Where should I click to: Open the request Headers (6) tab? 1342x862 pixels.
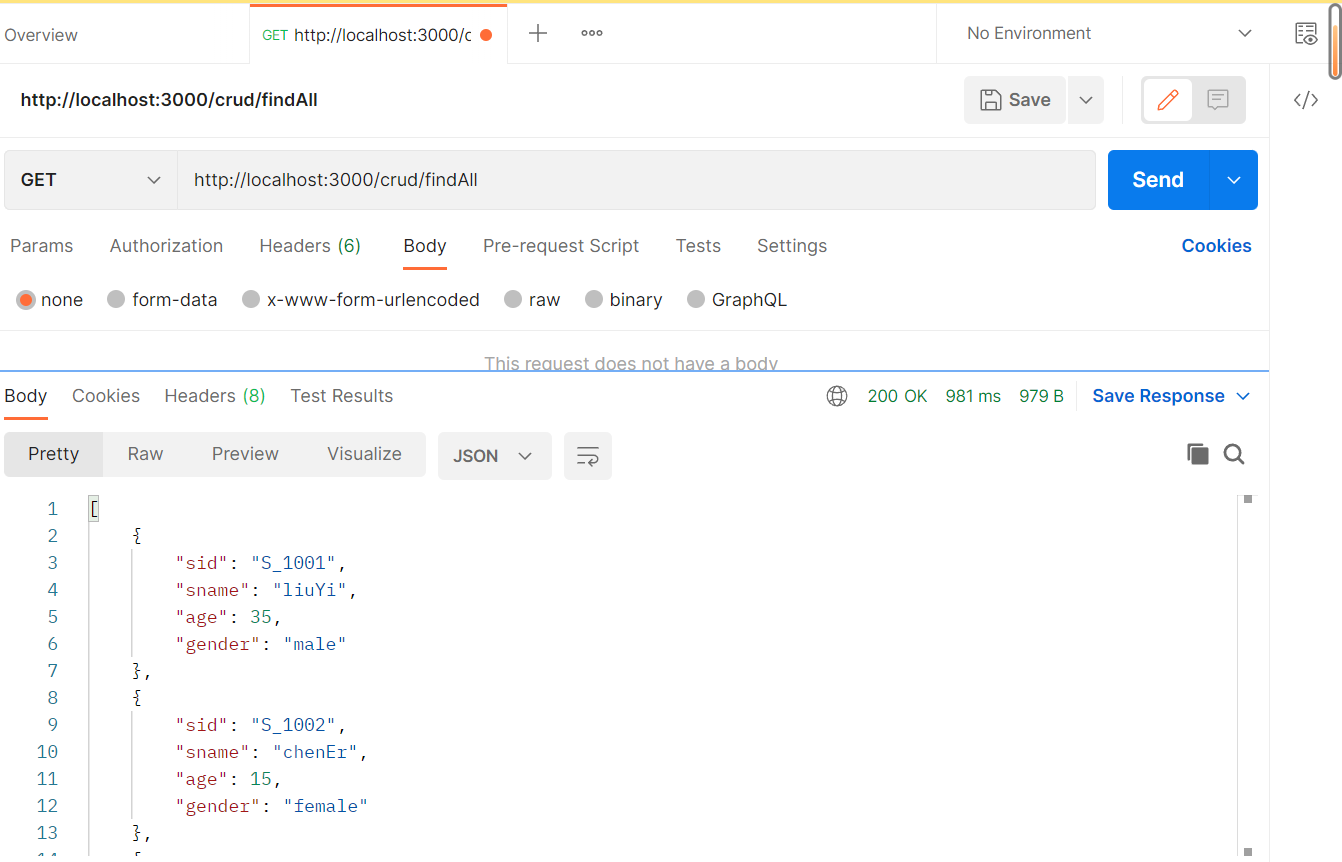[310, 246]
